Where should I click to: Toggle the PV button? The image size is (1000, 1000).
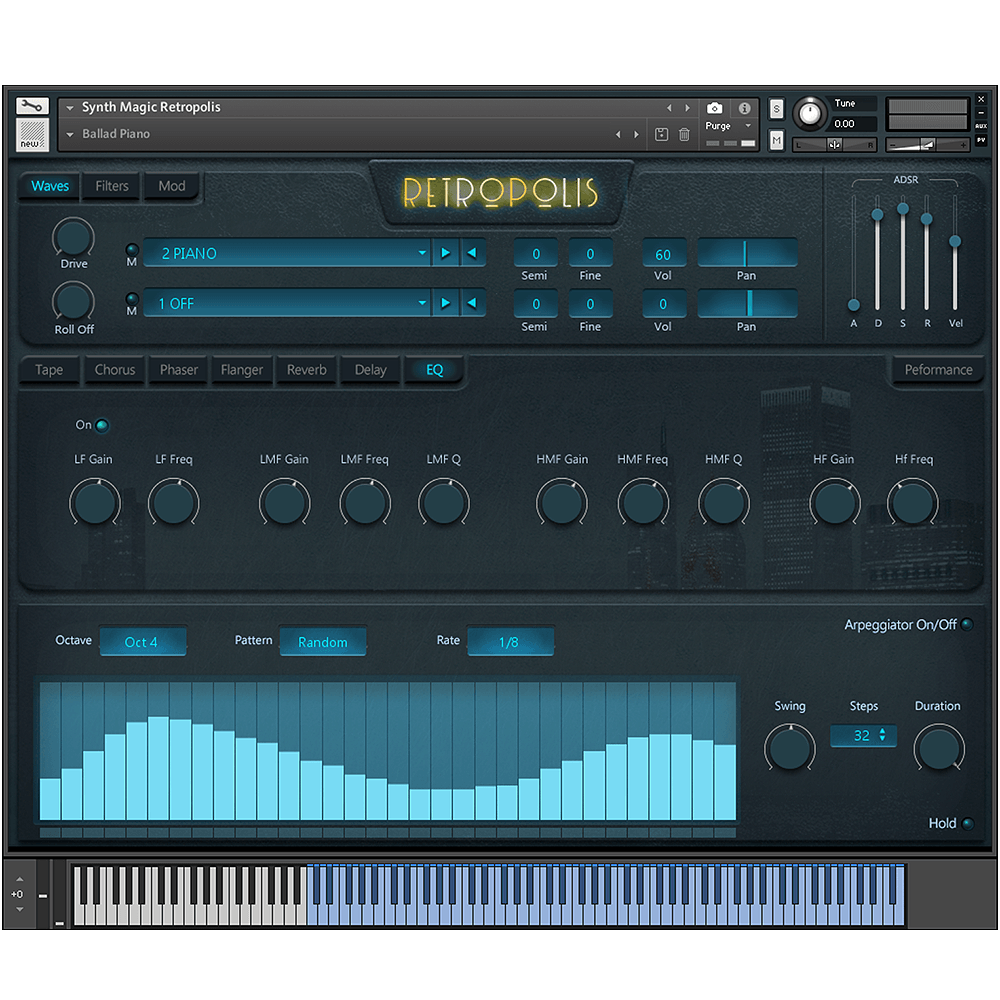click(x=981, y=140)
